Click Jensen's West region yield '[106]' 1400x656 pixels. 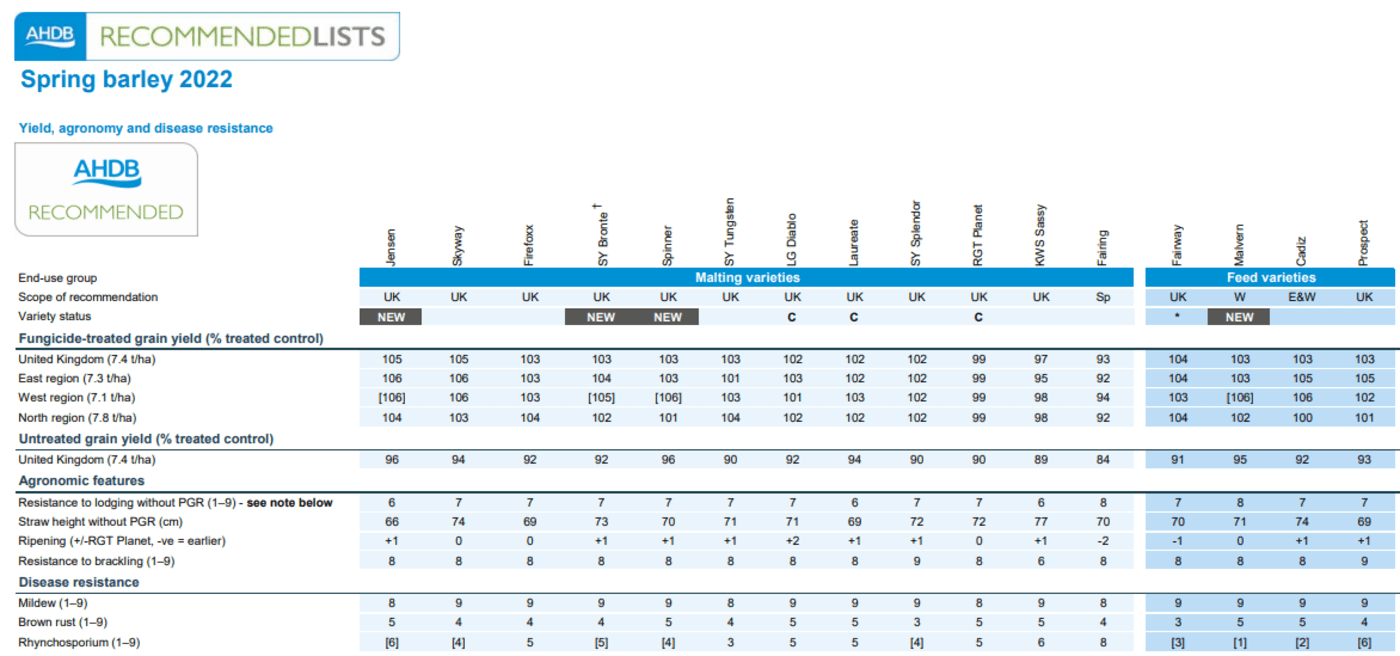click(x=391, y=398)
